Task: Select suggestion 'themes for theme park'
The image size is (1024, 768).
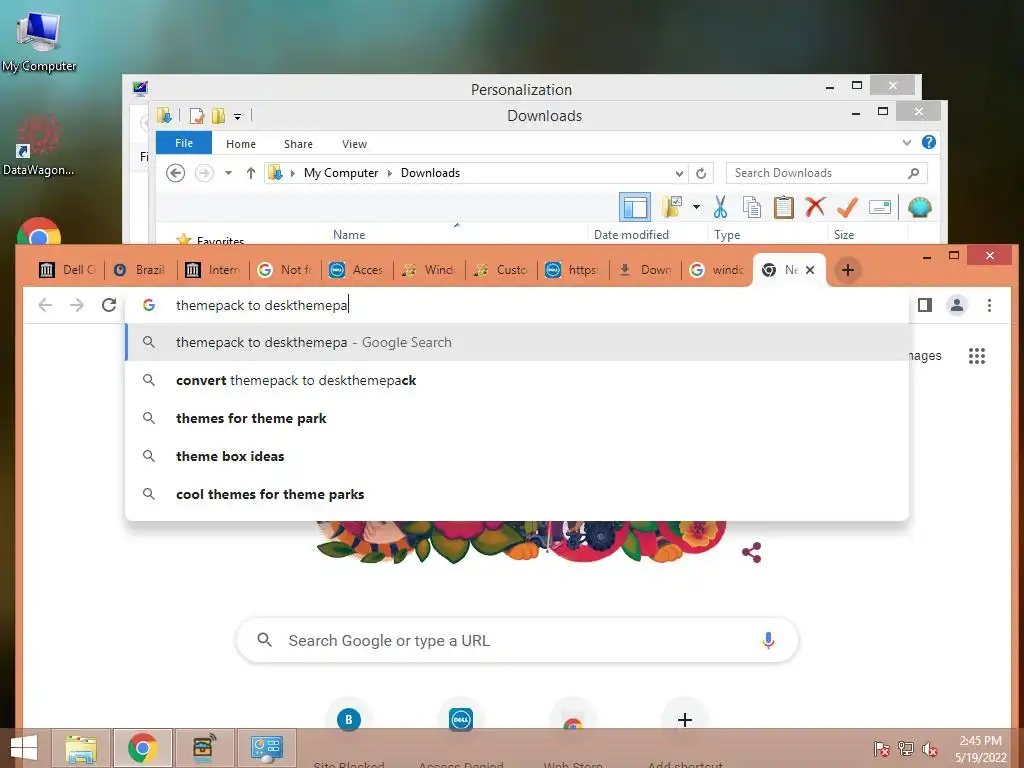Action: pos(517,418)
